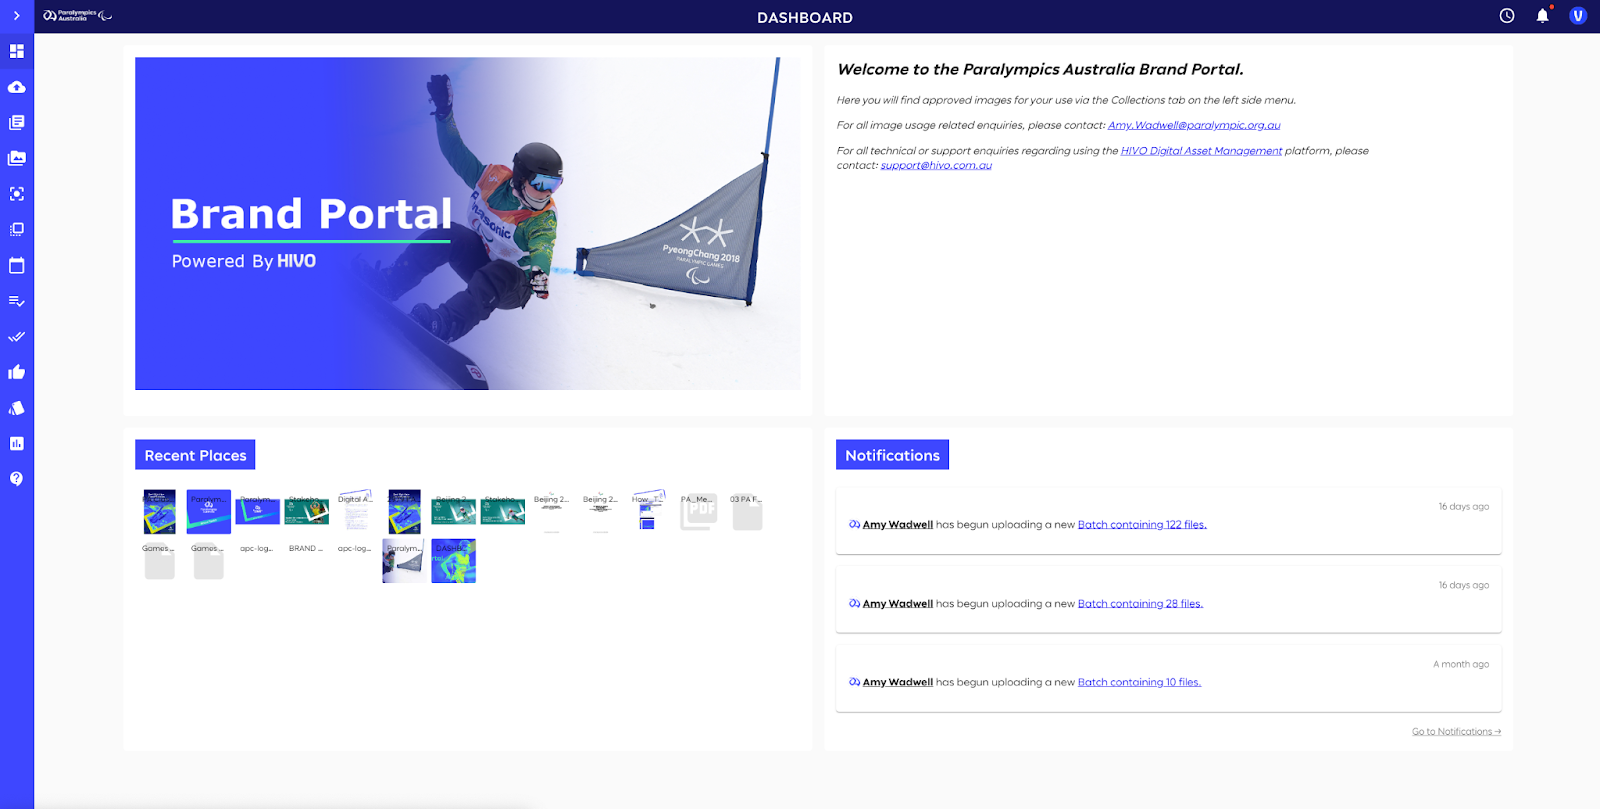1600x809 pixels.
Task: Open the calendar icon in sidebar
Action: tap(17, 265)
